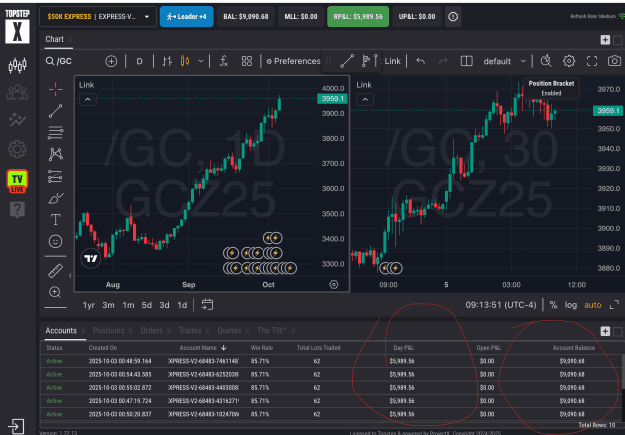Viewport: 625px width, 435px height.
Task: Select the flag marker tool in floating toolbar
Action: [x=366, y=61]
